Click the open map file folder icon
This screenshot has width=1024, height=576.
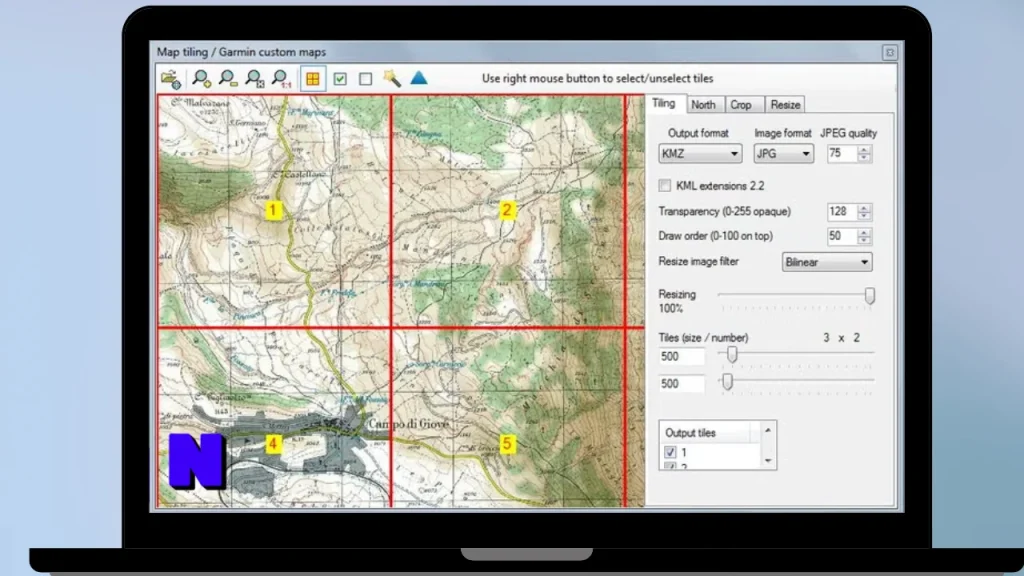point(171,79)
